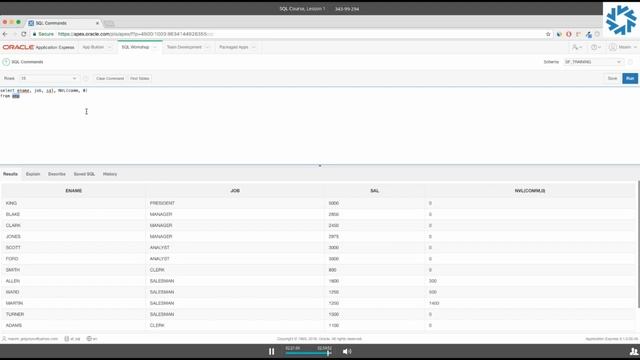Open the App Builder tab
Screen dimensions: 640x360
pos(93,47)
